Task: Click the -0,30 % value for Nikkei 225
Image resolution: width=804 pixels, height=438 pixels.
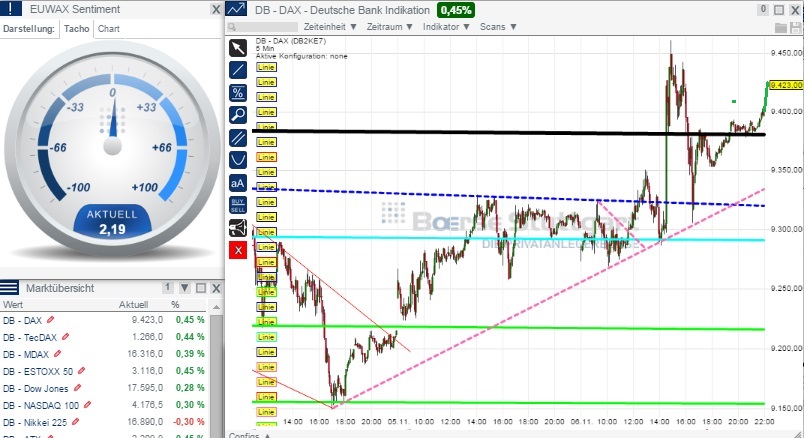Action: coord(189,422)
